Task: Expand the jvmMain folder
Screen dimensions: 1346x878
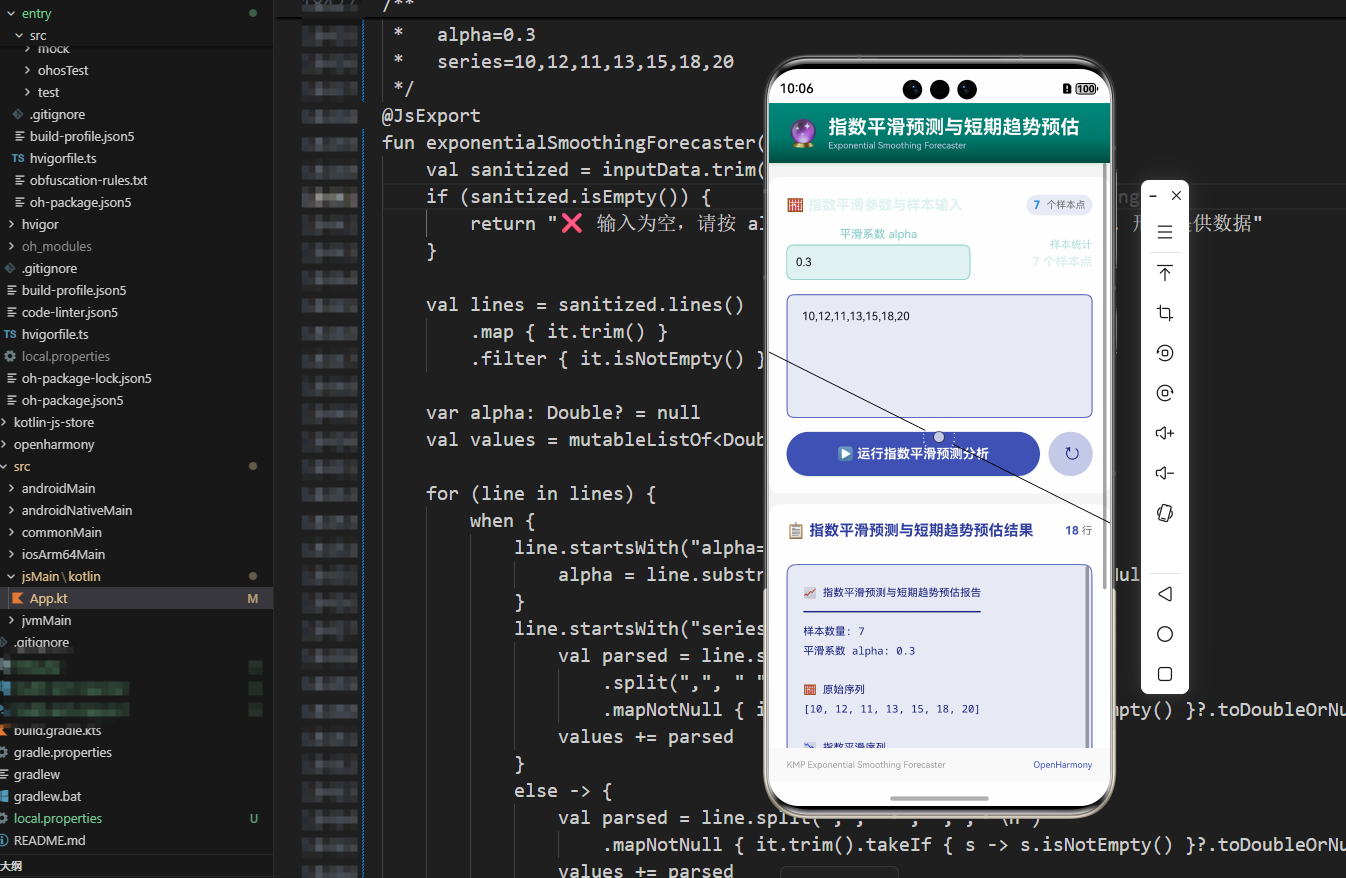Action: tap(11, 620)
